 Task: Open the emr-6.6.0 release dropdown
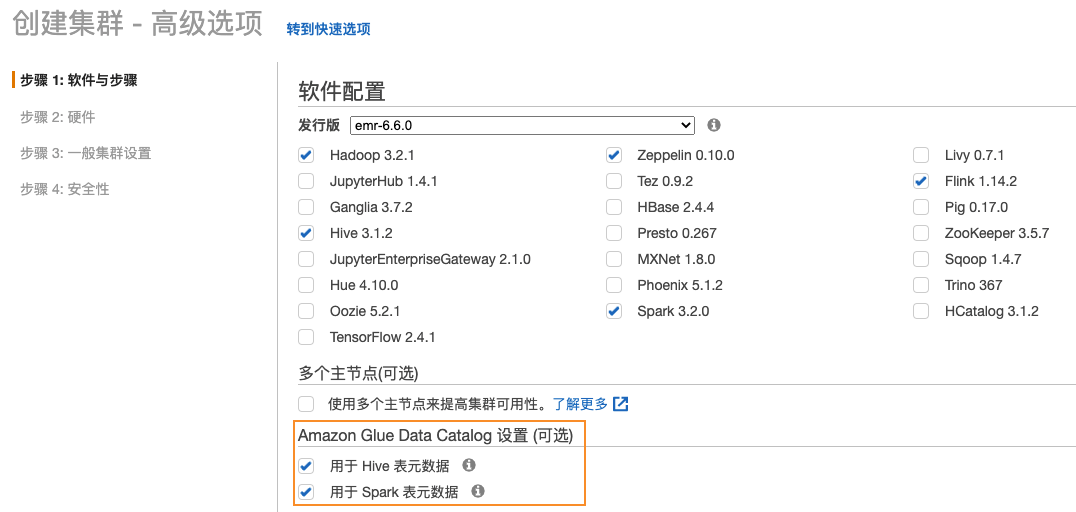click(522, 126)
